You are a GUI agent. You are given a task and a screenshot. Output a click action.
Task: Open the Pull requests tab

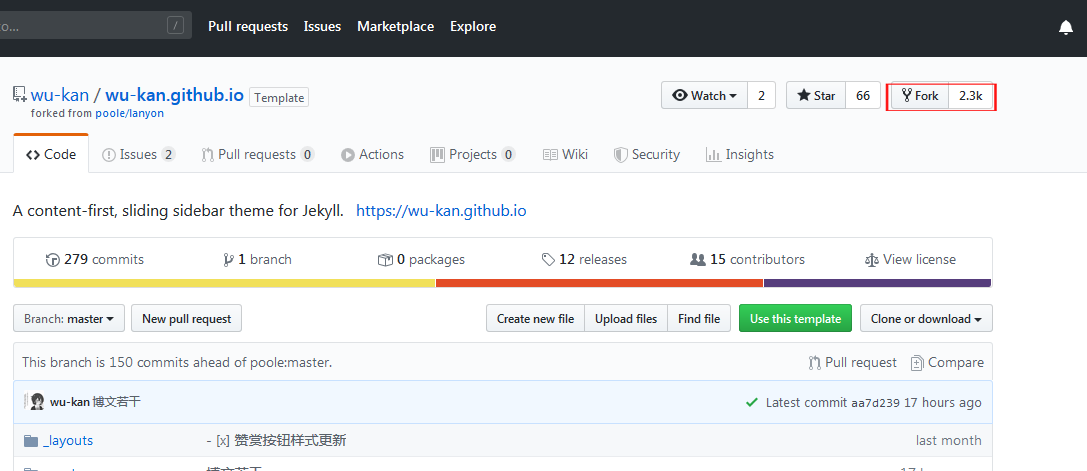tap(257, 155)
